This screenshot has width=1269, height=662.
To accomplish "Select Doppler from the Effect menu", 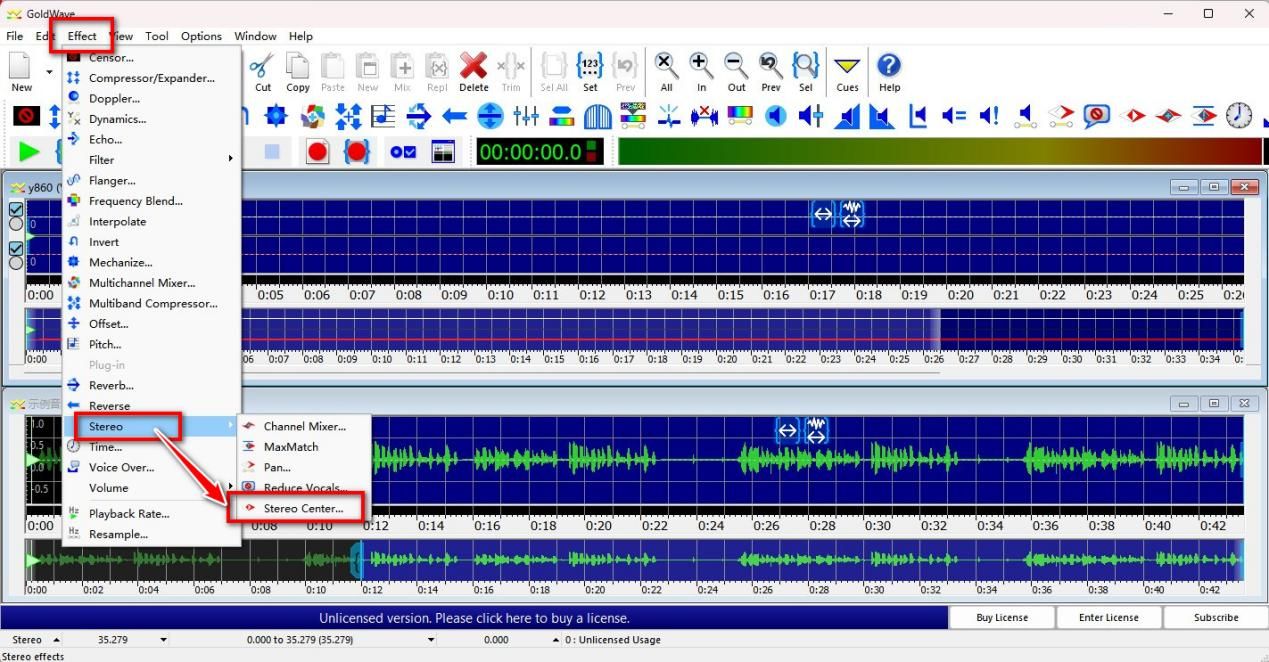I will (x=152, y=99).
